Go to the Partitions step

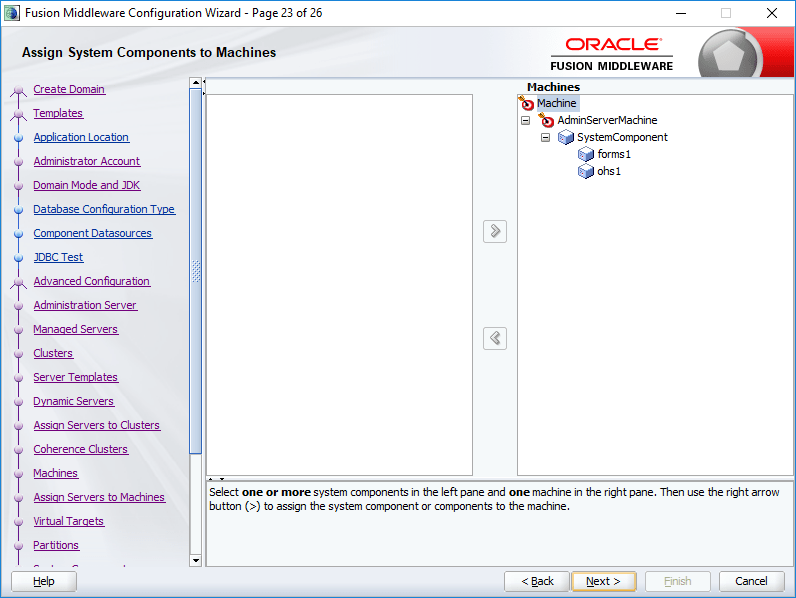coord(56,545)
